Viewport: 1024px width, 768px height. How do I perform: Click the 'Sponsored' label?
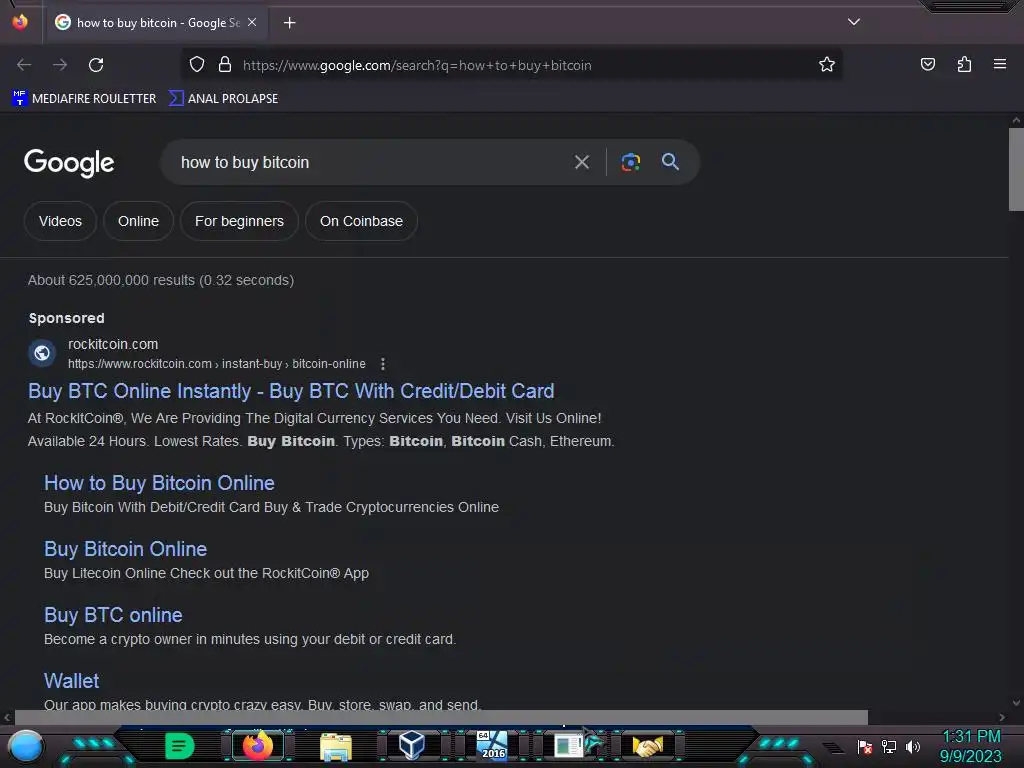67,318
